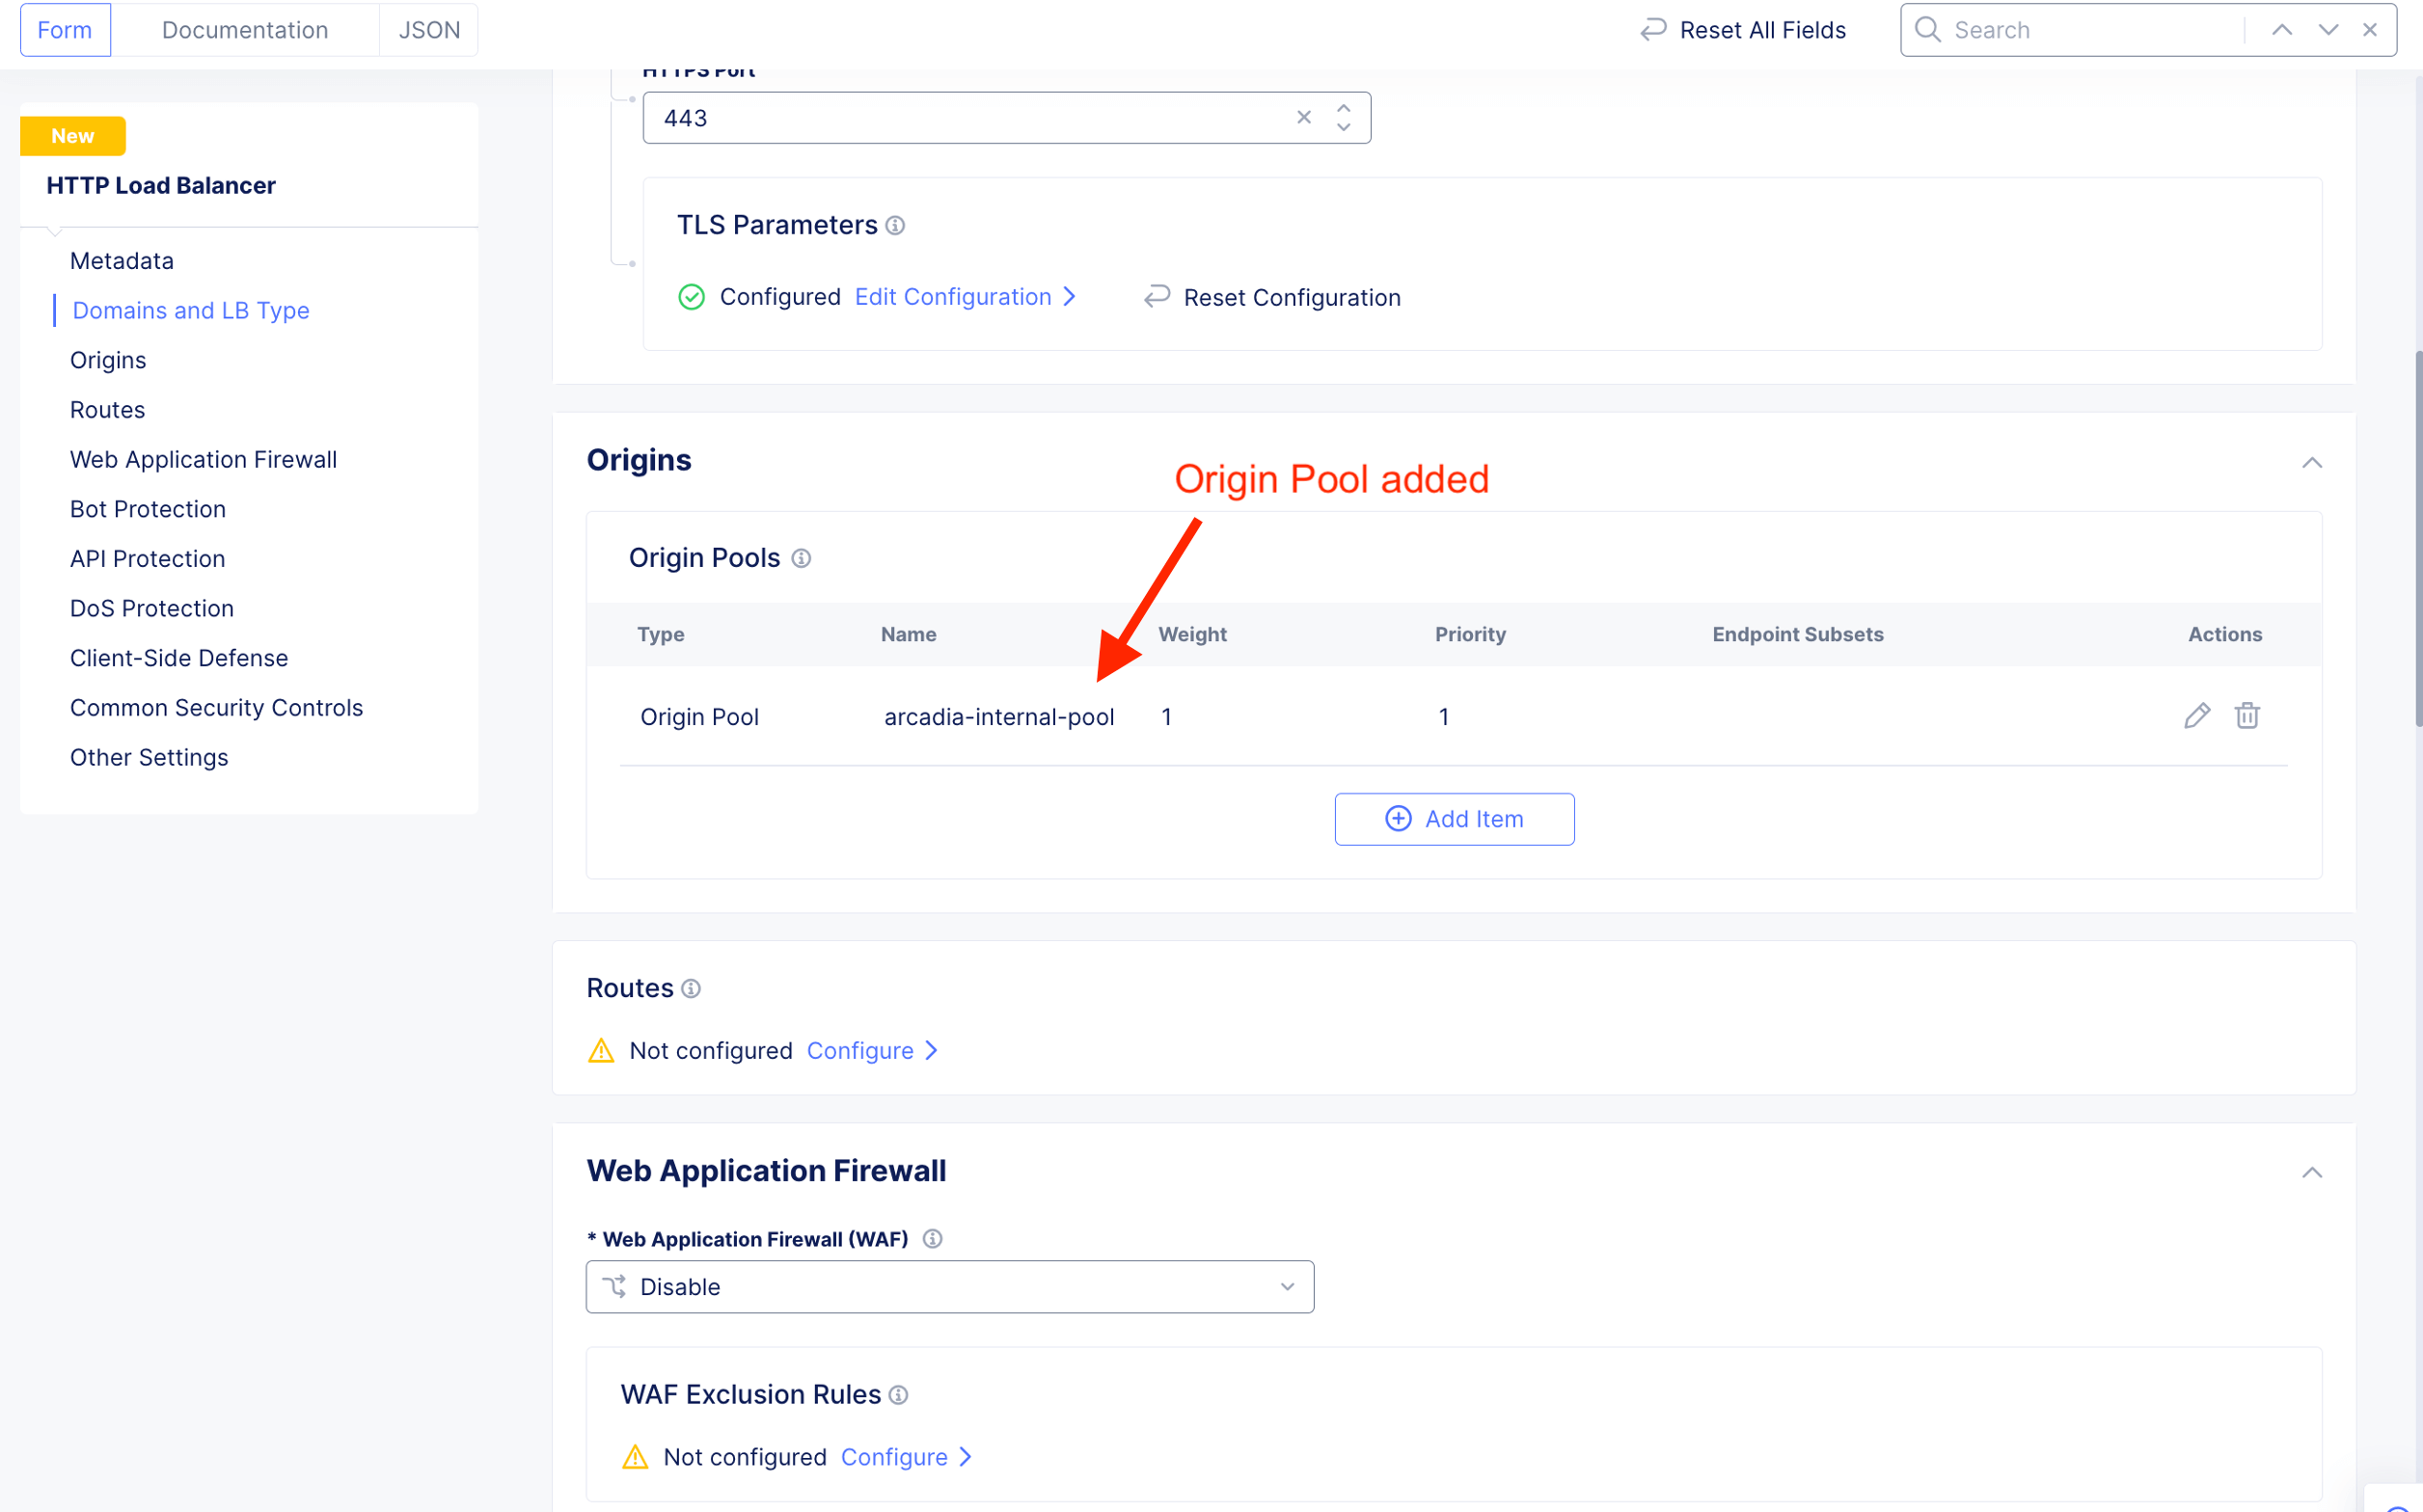The image size is (2423, 1512).
Task: Open the Web Application Firewall dropdown
Action: click(x=949, y=1287)
